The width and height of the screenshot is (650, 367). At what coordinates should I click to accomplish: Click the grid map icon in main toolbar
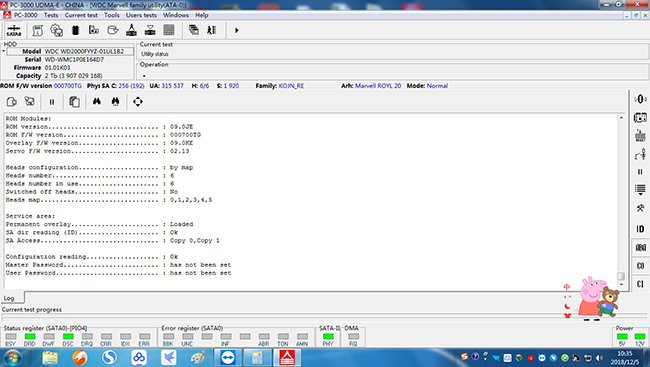pos(169,30)
